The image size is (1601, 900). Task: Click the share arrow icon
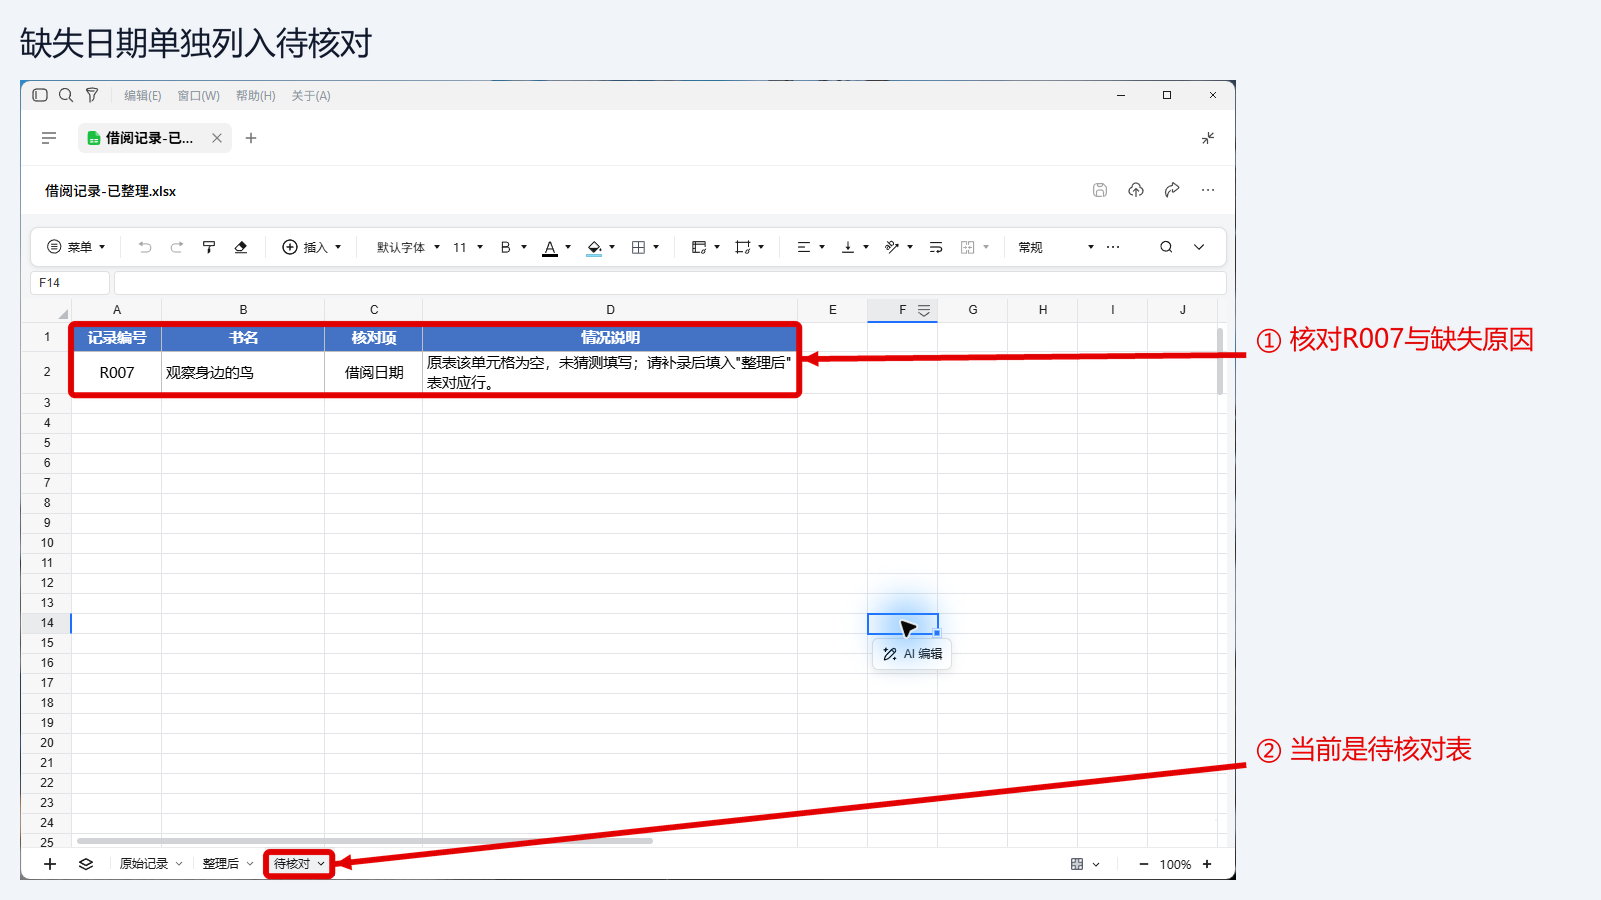click(x=1172, y=190)
